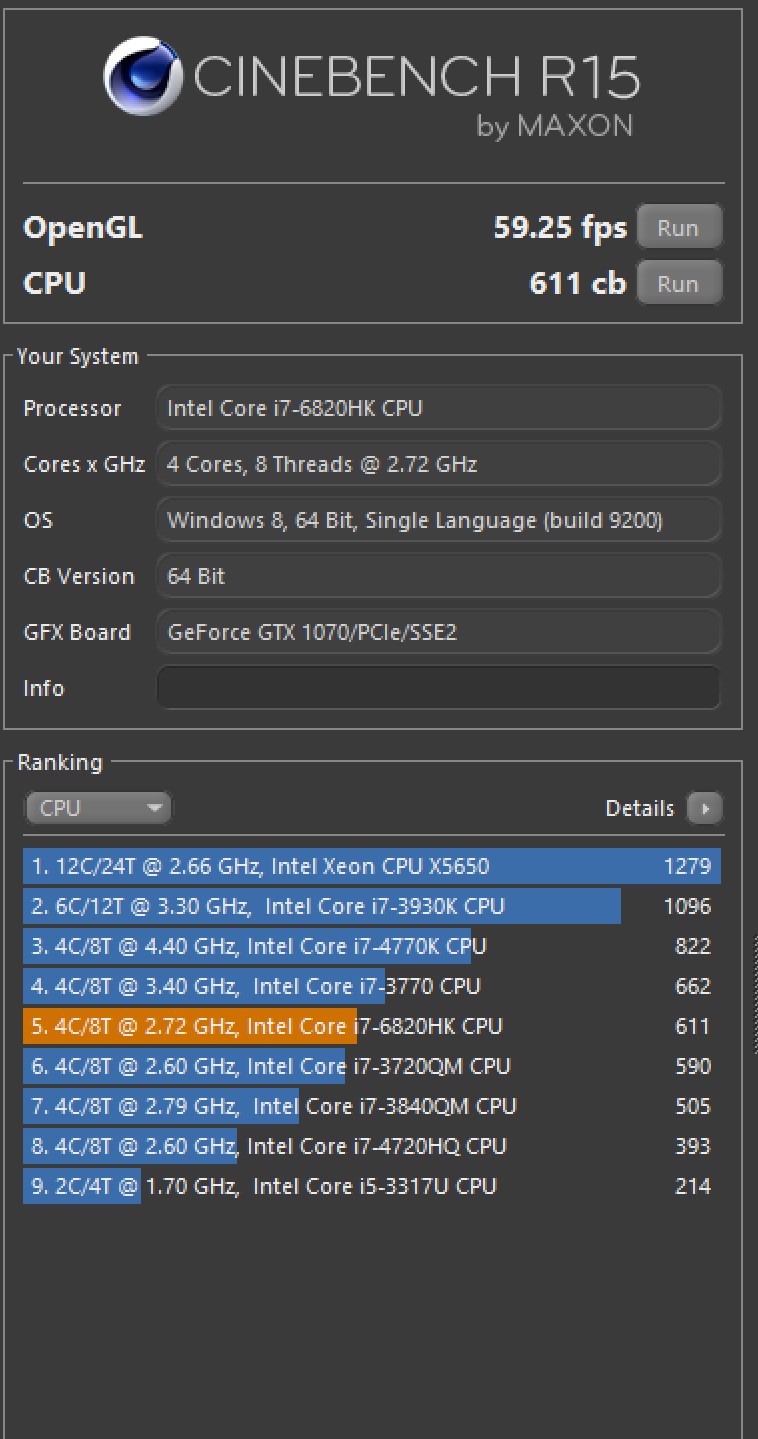
Task: Choose the i7-4770K entry scoring 822
Action: click(370, 946)
